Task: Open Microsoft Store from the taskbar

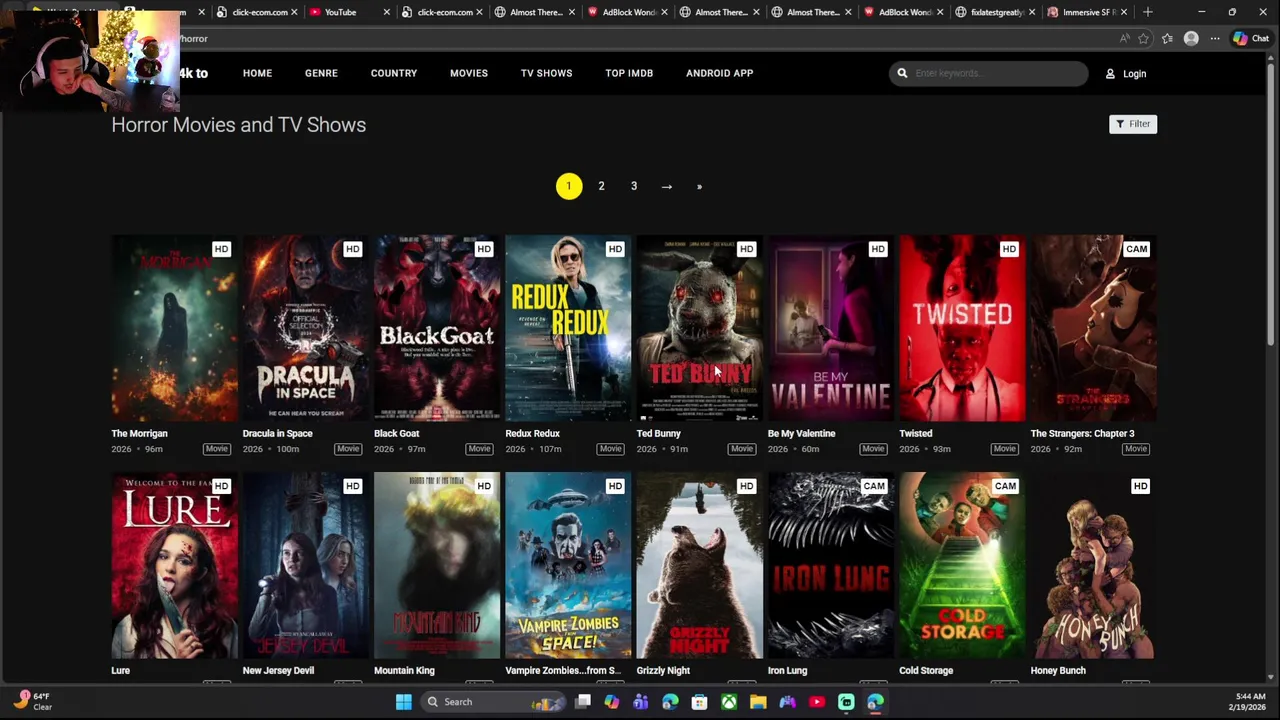Action: pyautogui.click(x=700, y=702)
